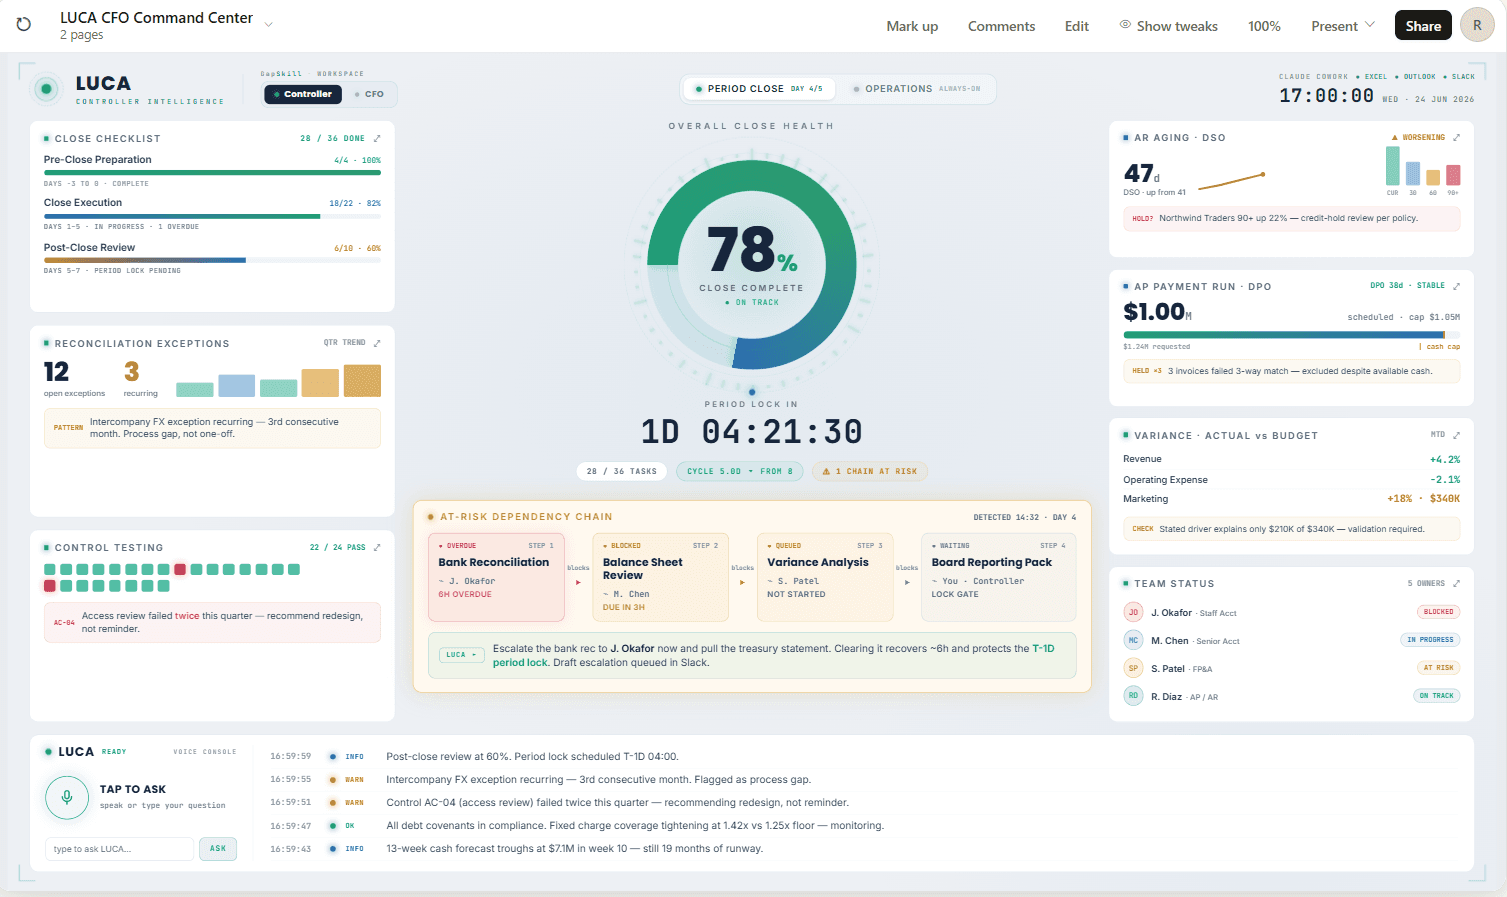Click the WORSENING warning icon in AR Aging
Screen dimensions: 1507x897
pos(1395,138)
